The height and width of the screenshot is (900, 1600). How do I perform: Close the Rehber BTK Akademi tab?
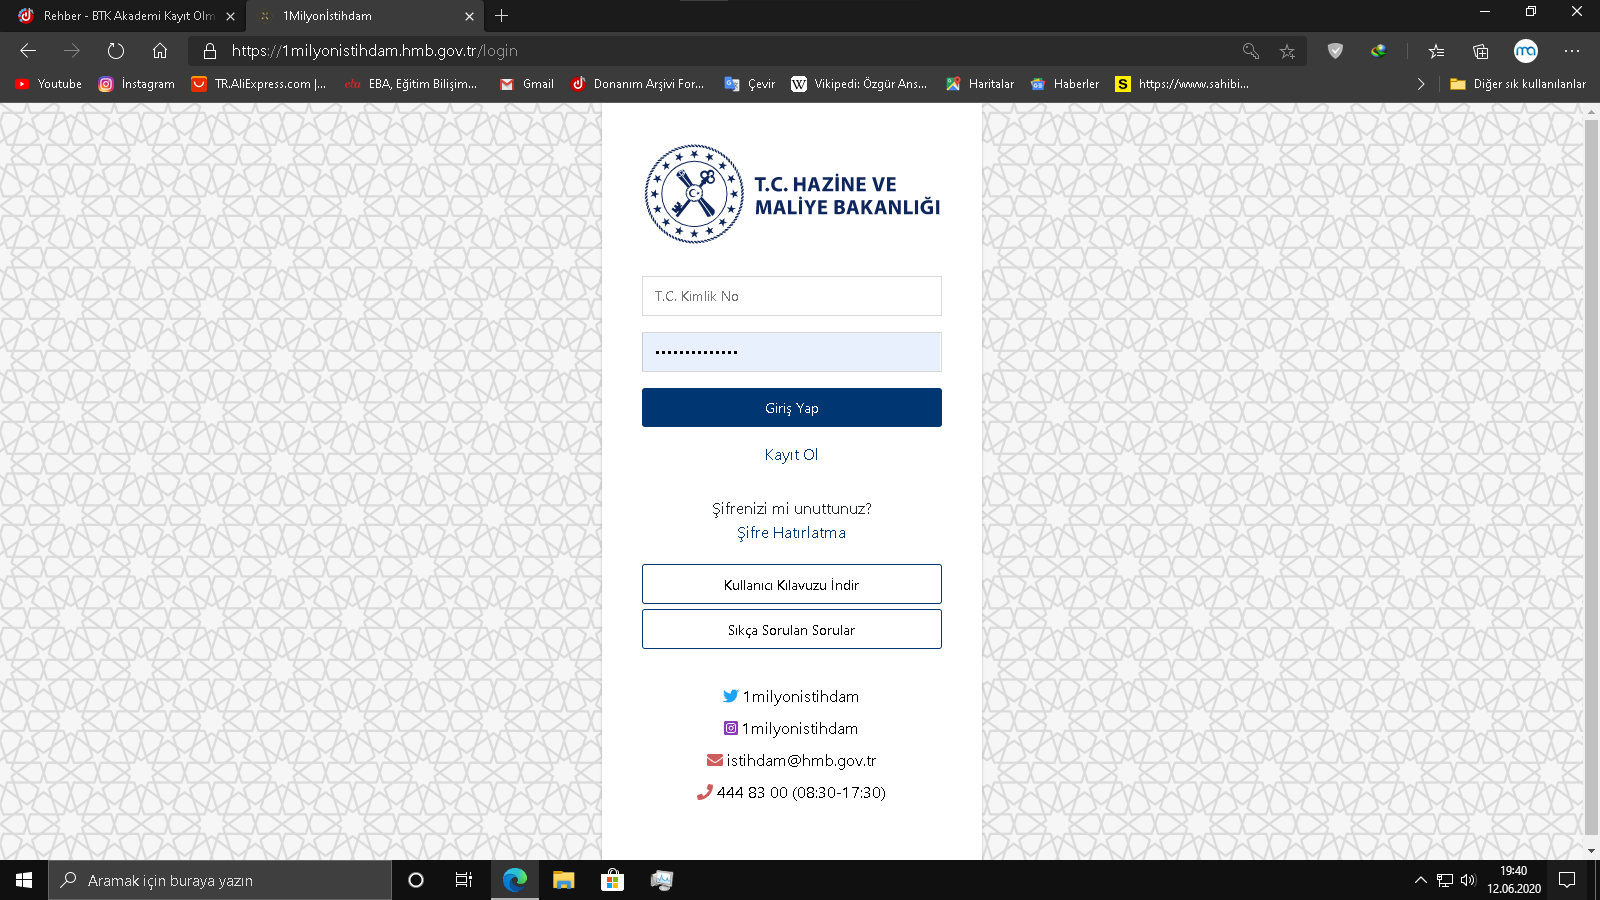[230, 16]
